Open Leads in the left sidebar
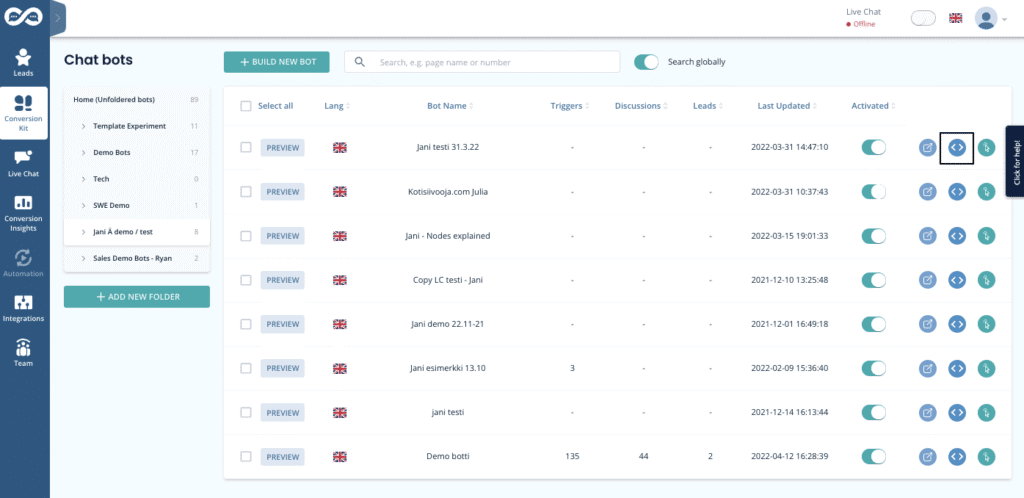Screen dimensions: 1024x498 [x=23, y=63]
